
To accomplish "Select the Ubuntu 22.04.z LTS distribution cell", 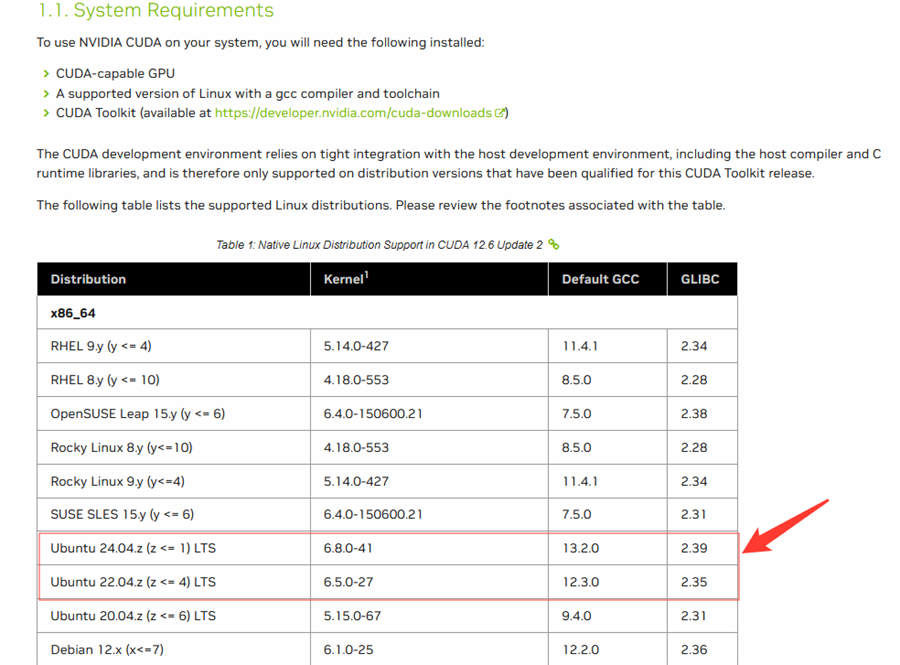I will [133, 582].
